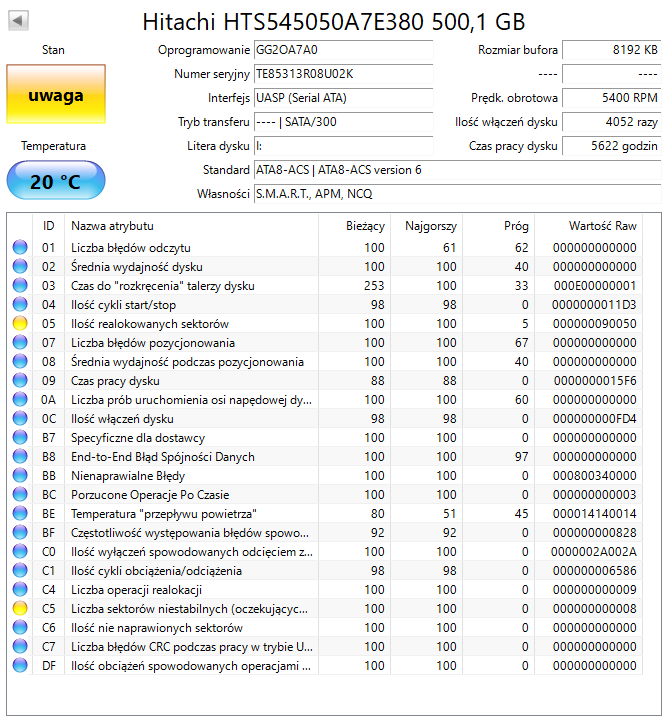Screen dimensions: 670x723
Task: Click the Tryb transferu field SATA/300
Action: [344, 122]
